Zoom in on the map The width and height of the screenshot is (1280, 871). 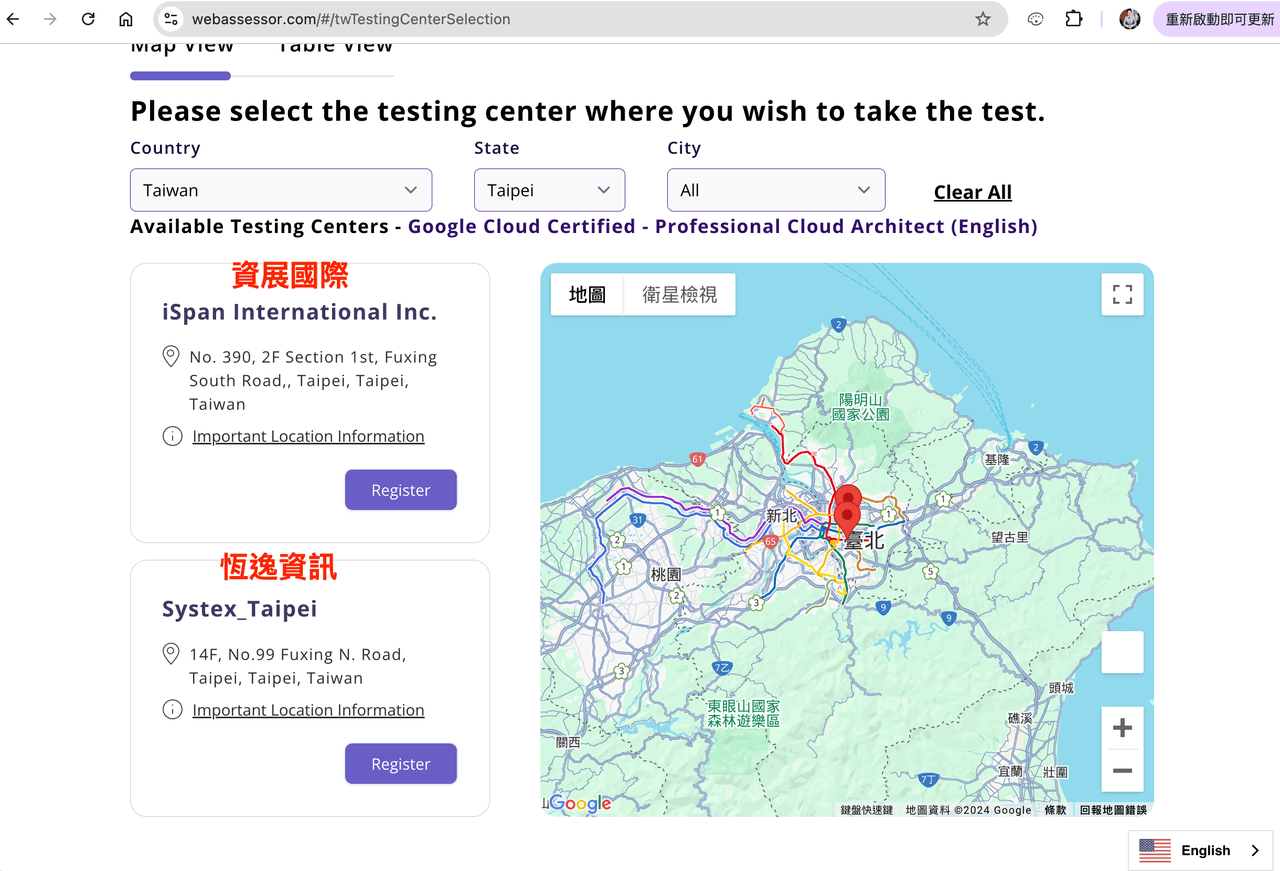(1122, 728)
